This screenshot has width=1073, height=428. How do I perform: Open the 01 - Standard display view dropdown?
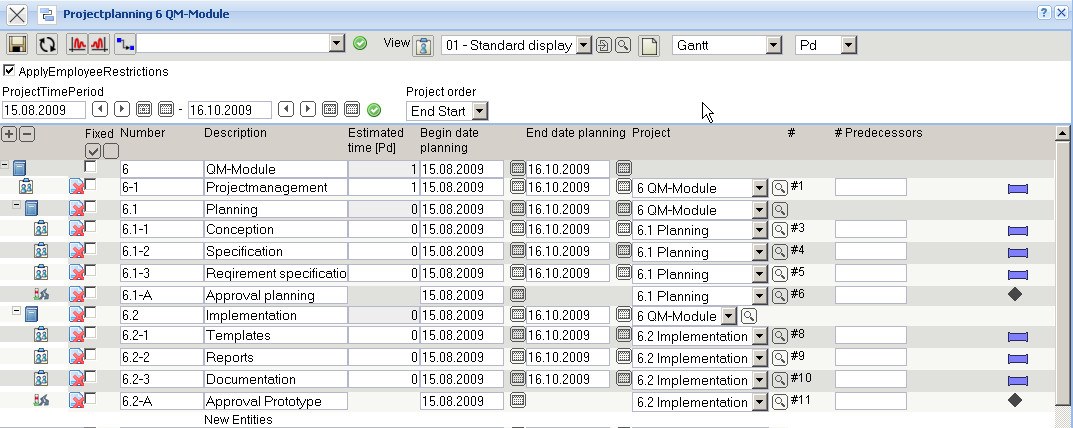coord(584,45)
